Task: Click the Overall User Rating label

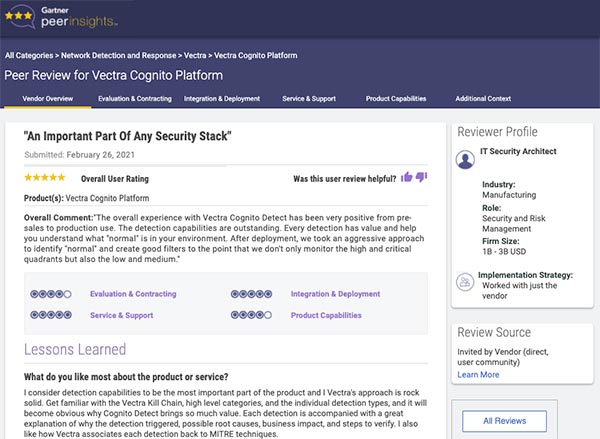Action: 115,179
